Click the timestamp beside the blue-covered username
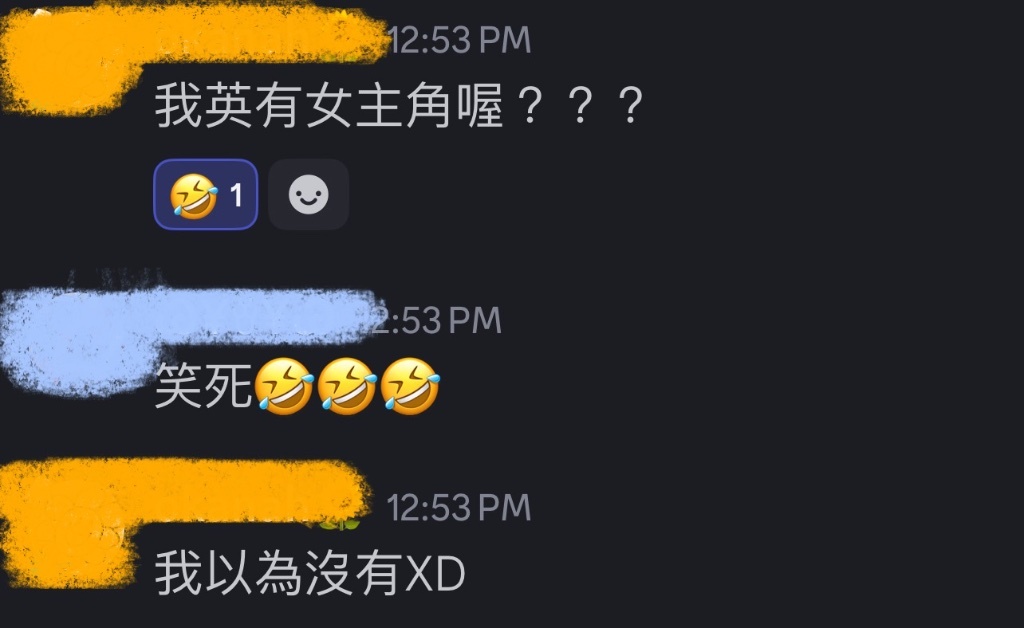 coord(436,321)
